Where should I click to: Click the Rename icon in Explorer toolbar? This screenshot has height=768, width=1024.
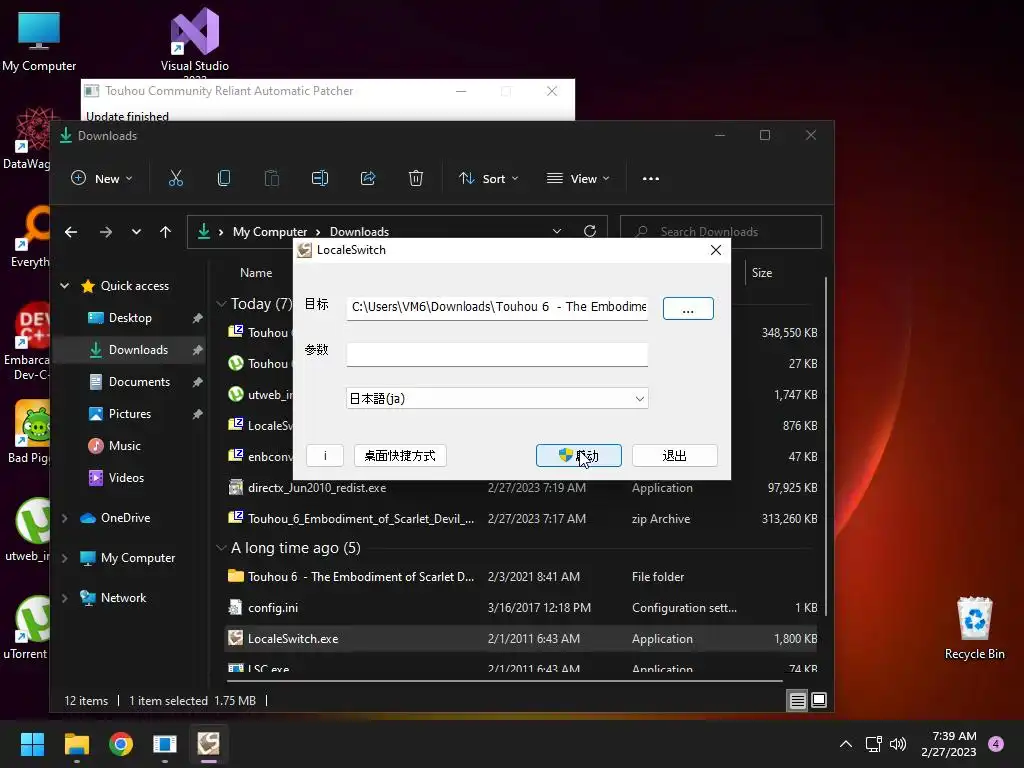pos(320,178)
